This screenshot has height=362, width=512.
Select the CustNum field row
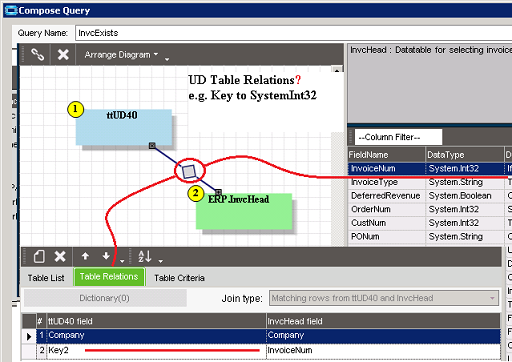coord(430,223)
